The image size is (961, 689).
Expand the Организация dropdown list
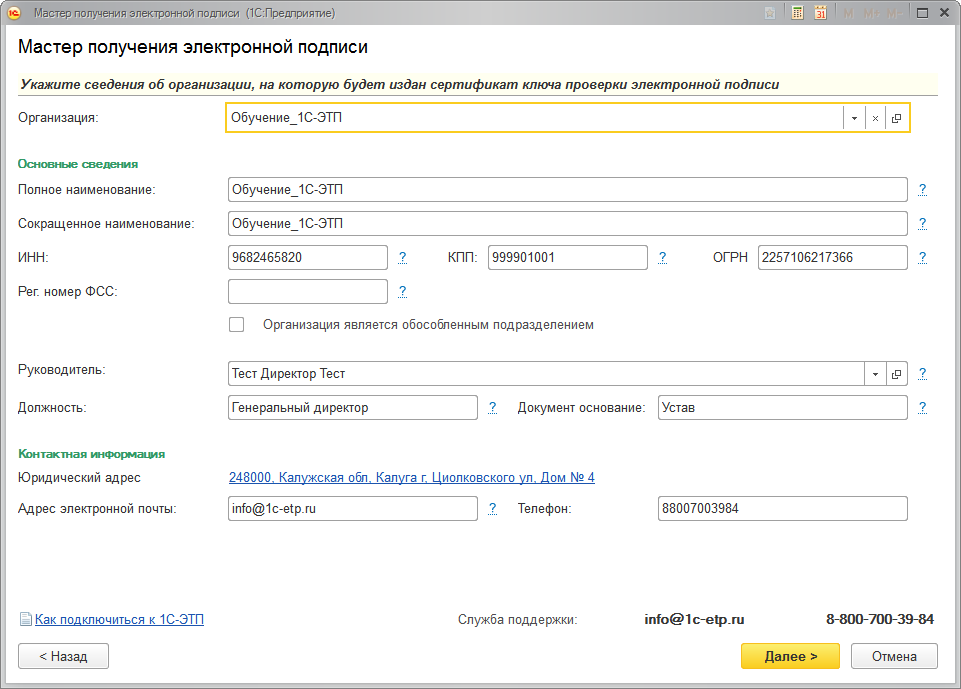[x=854, y=118]
